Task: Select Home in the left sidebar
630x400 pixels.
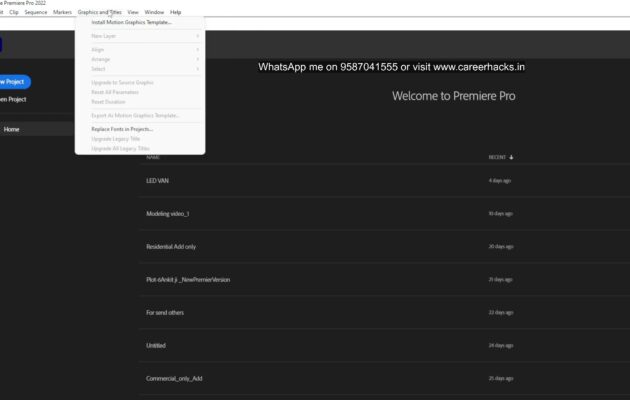Action: pos(12,129)
